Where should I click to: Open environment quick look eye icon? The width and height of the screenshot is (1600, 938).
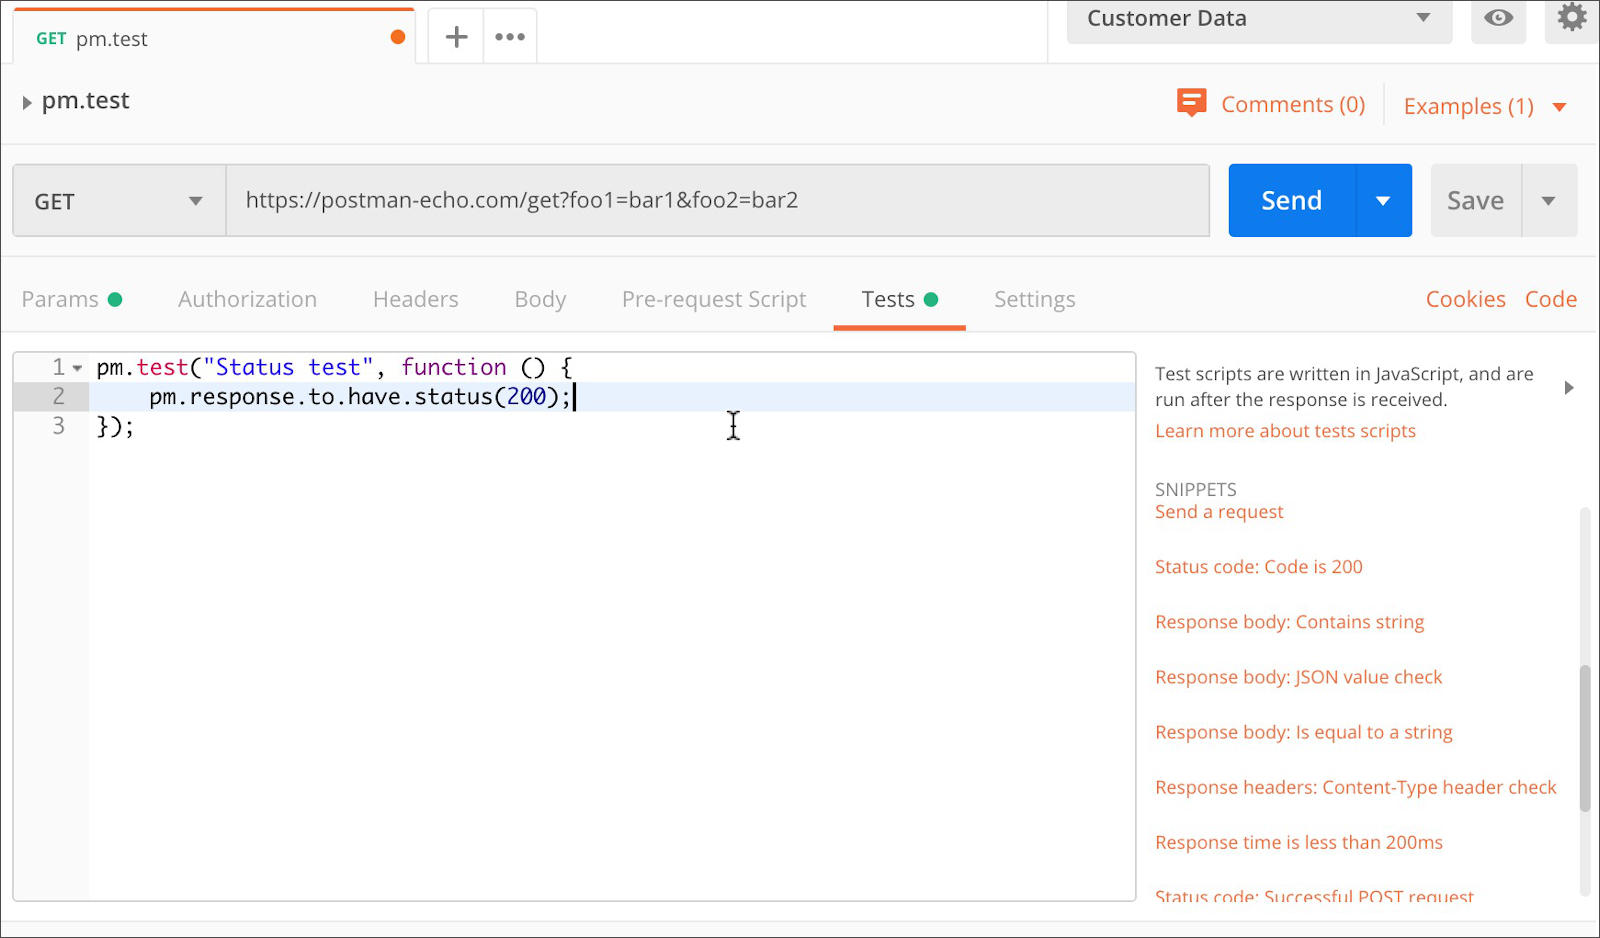1497,17
